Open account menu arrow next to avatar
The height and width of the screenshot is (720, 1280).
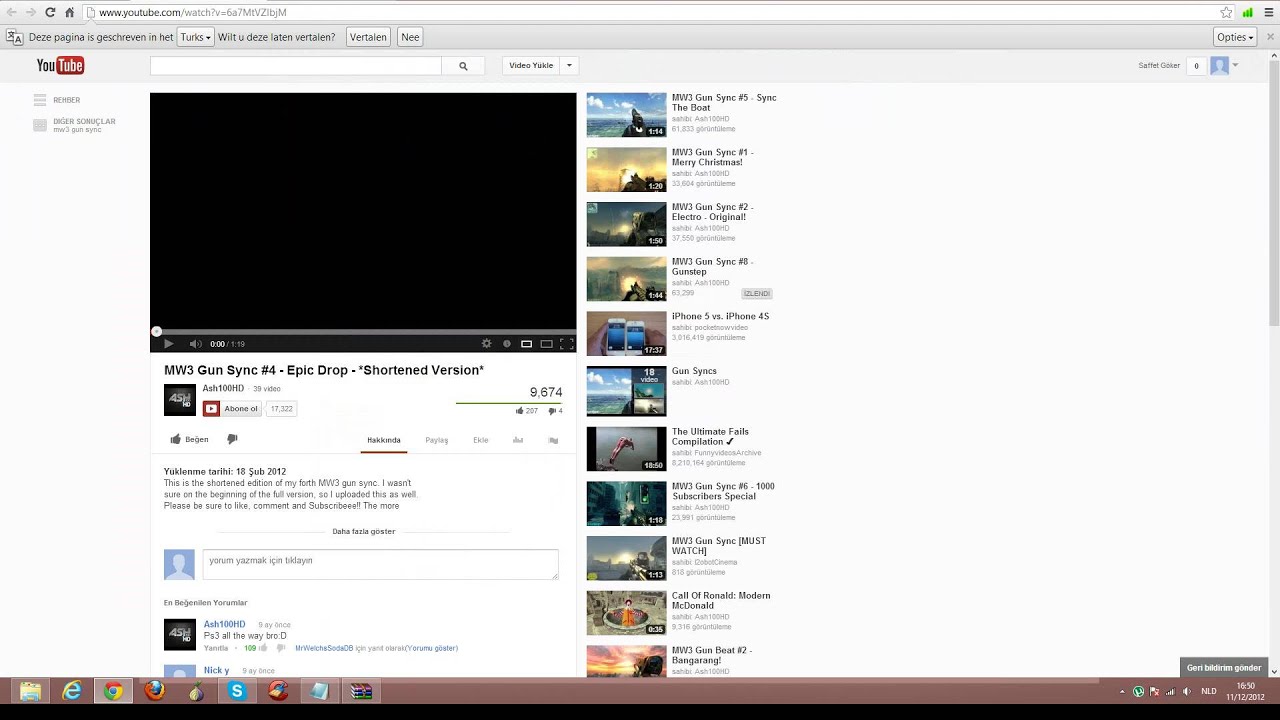[x=1235, y=66]
